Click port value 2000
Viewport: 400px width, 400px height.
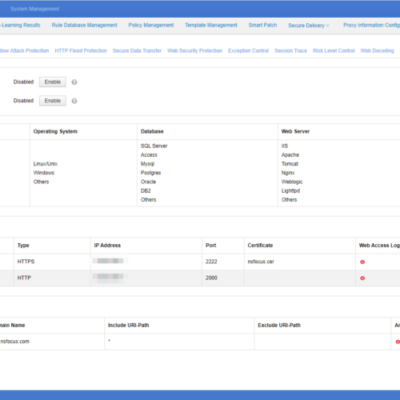coord(211,278)
